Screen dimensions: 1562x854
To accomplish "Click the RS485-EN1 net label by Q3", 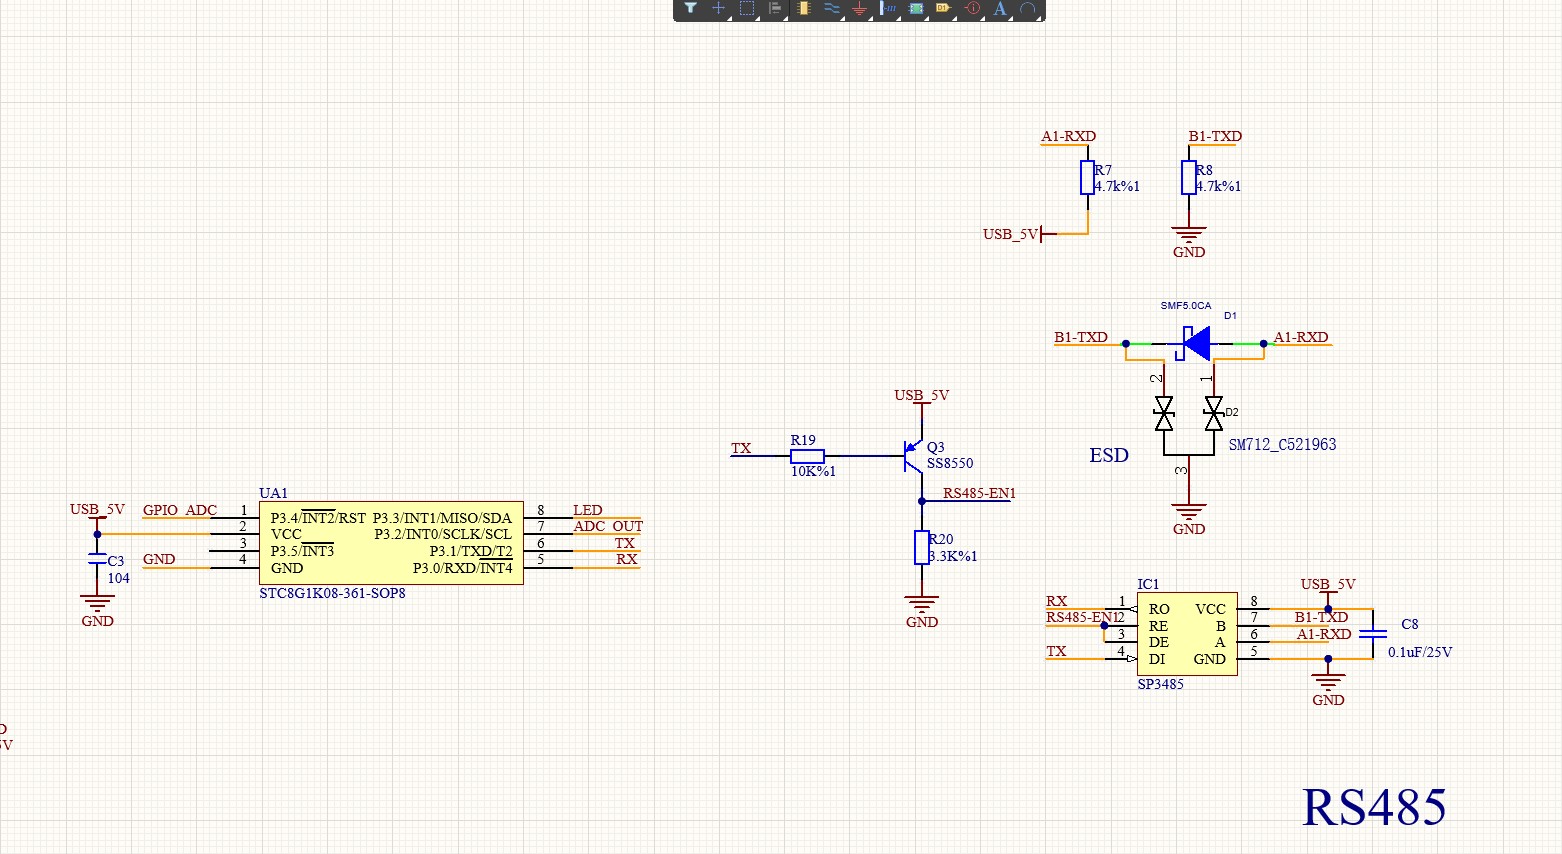I will pos(979,493).
